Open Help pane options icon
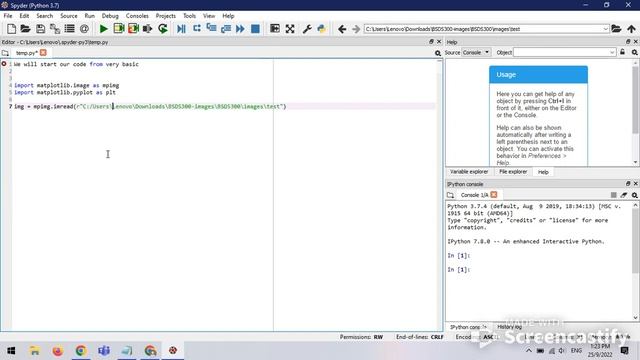 click(x=635, y=52)
